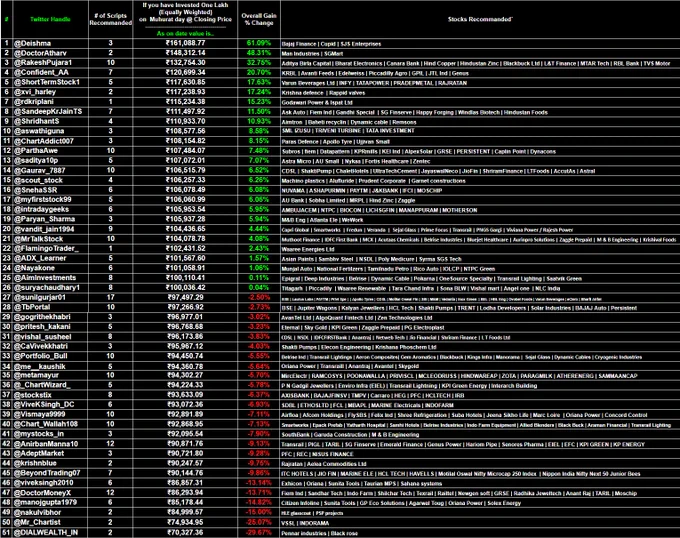Select the @TbPortal handle cell

(50, 307)
